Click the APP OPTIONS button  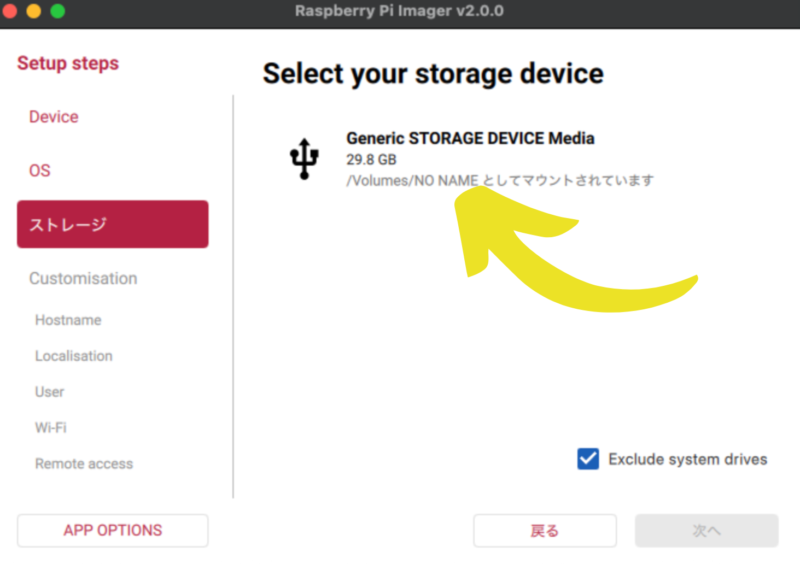click(112, 531)
